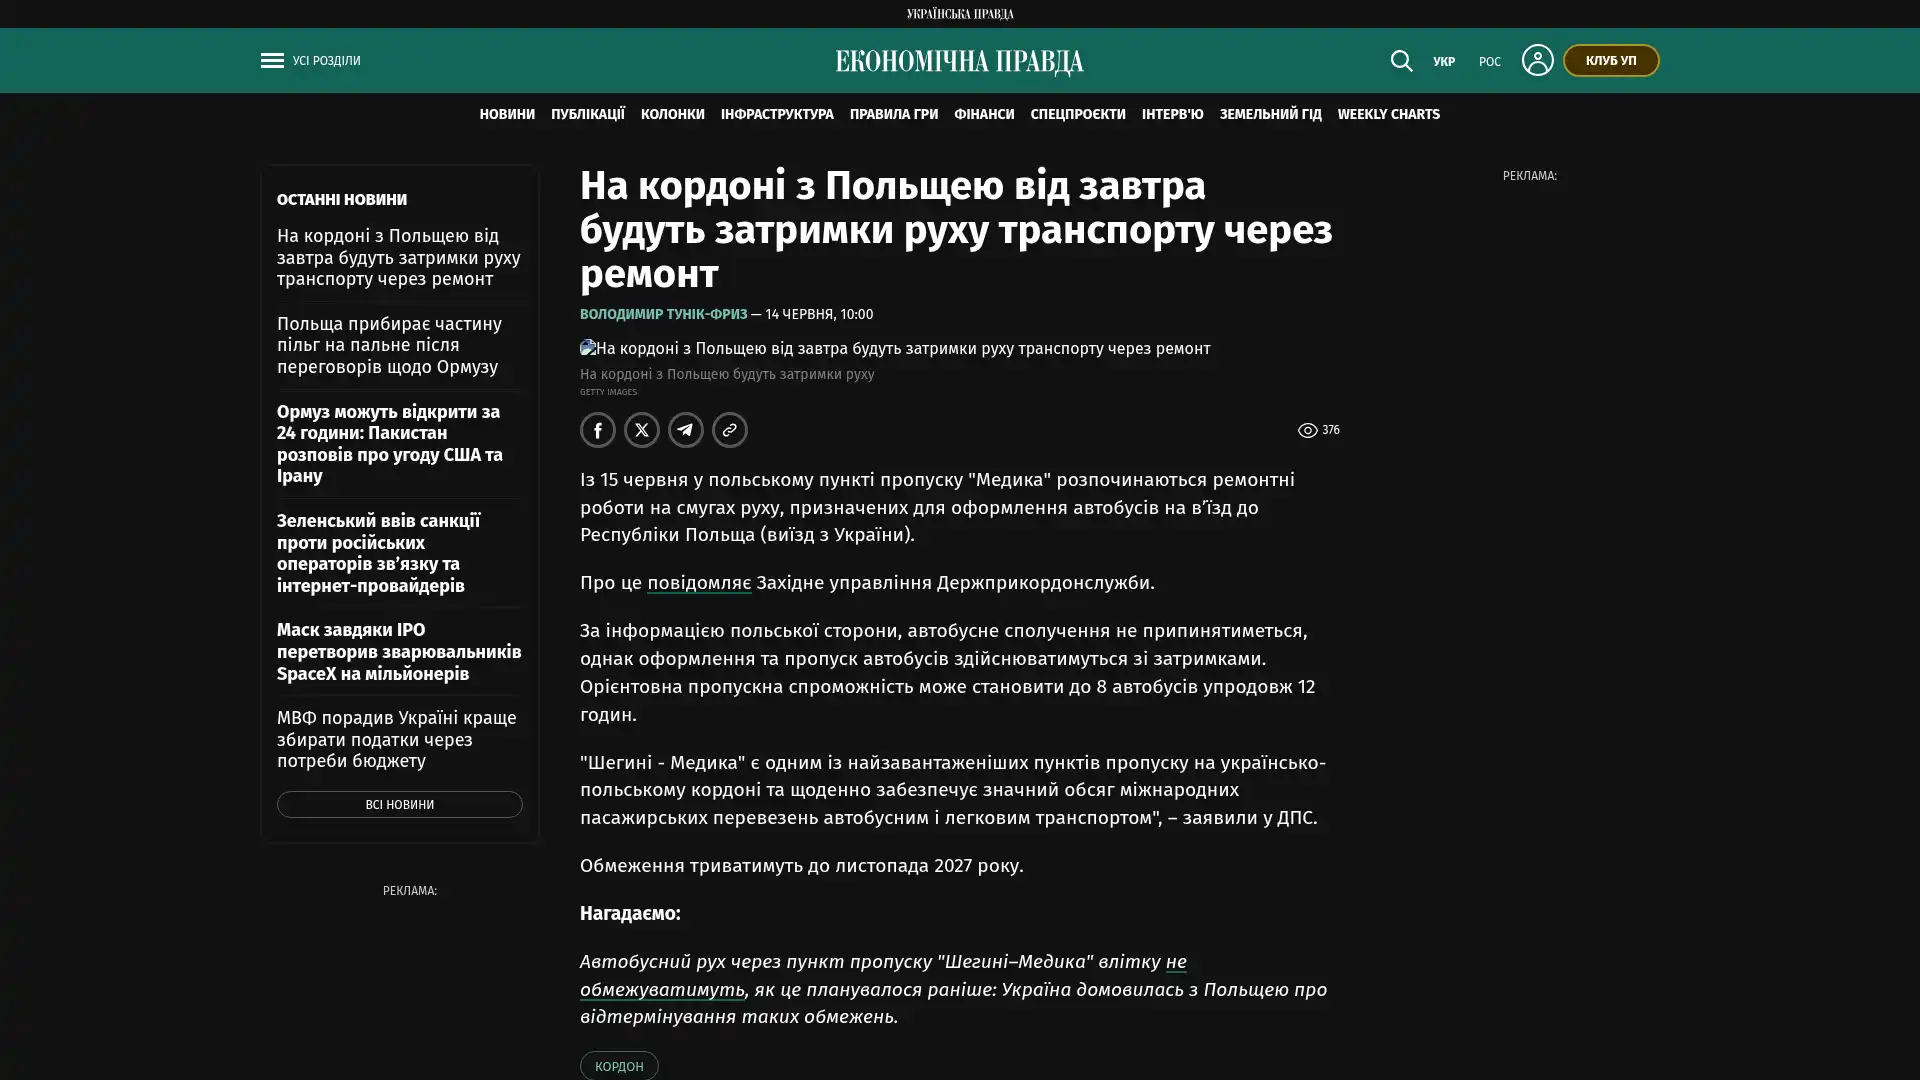
Task: Click the КЛУБ УП button
Action: (x=1610, y=60)
